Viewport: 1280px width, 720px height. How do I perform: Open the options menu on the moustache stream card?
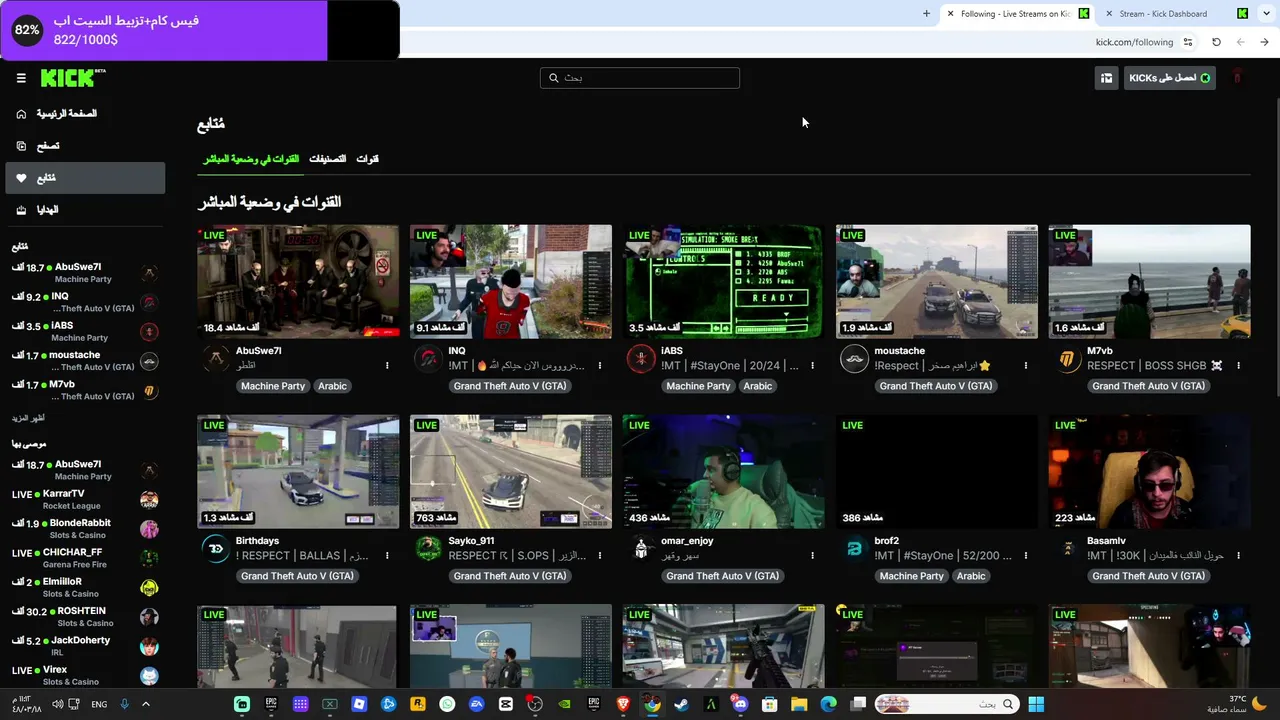[x=1025, y=366]
